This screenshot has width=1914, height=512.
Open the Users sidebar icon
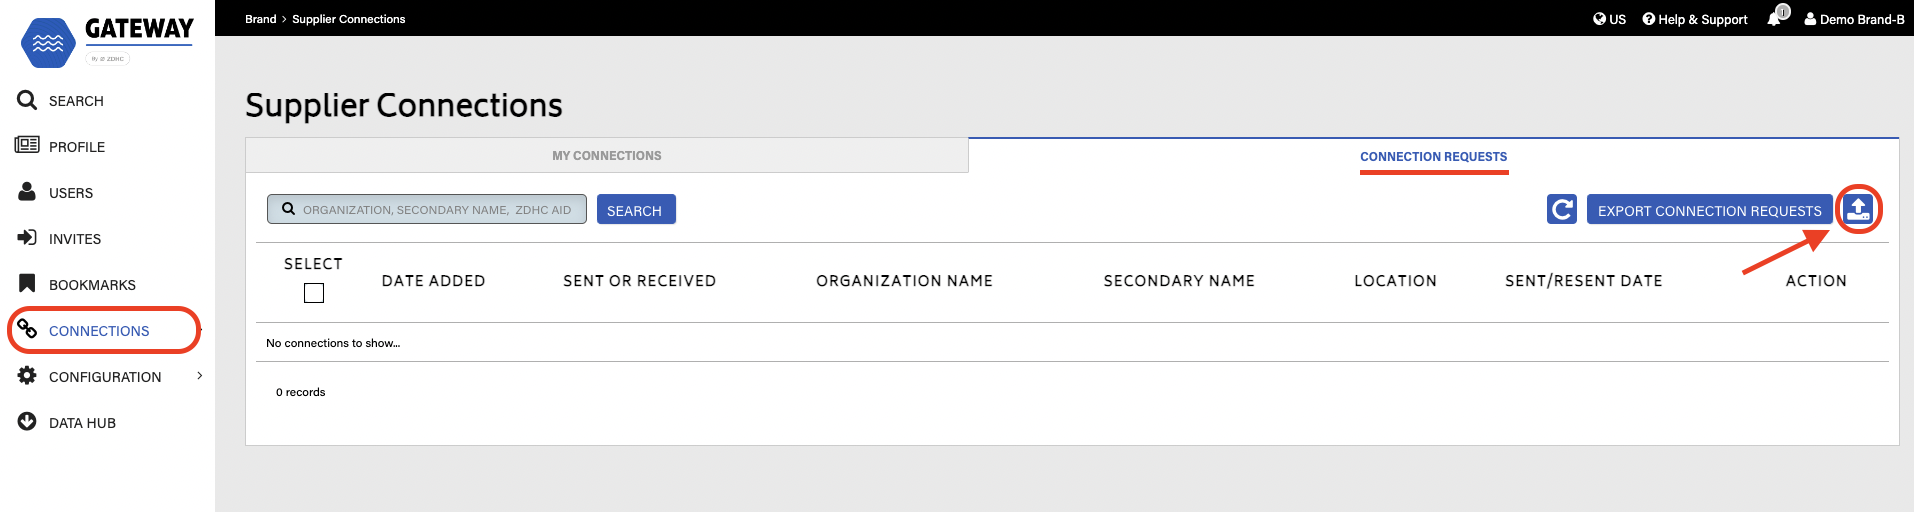[27, 192]
